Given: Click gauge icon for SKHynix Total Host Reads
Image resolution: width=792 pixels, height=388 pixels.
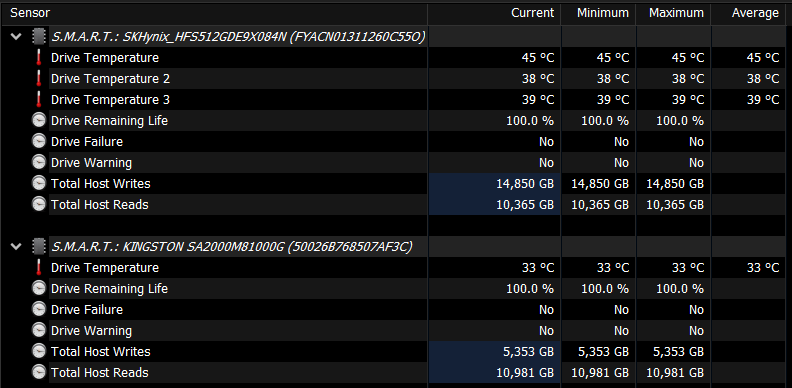Looking at the screenshot, I should (38, 205).
